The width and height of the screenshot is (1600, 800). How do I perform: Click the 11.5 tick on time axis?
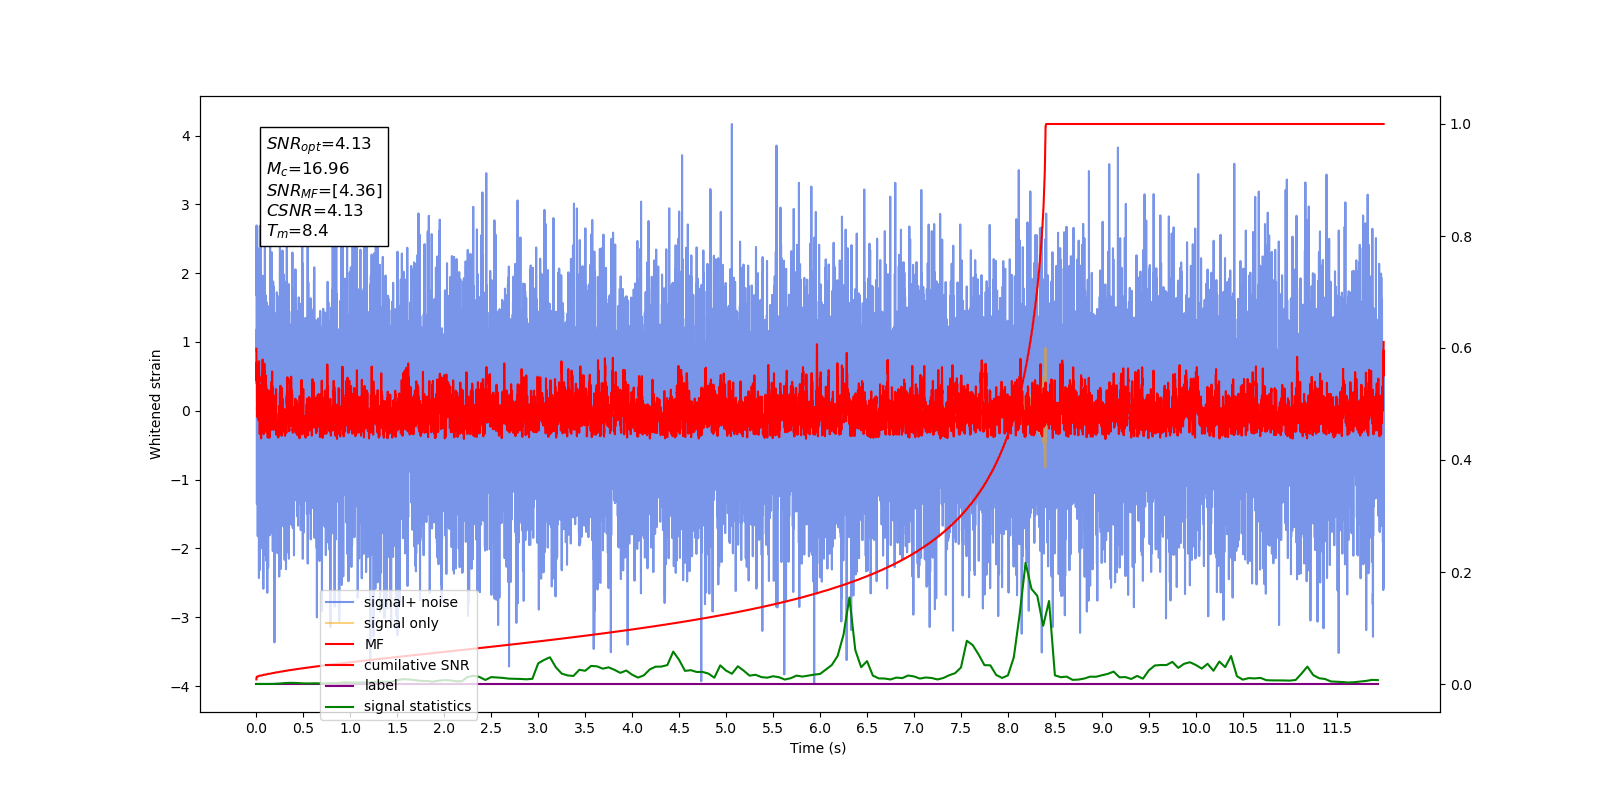[x=1337, y=728]
